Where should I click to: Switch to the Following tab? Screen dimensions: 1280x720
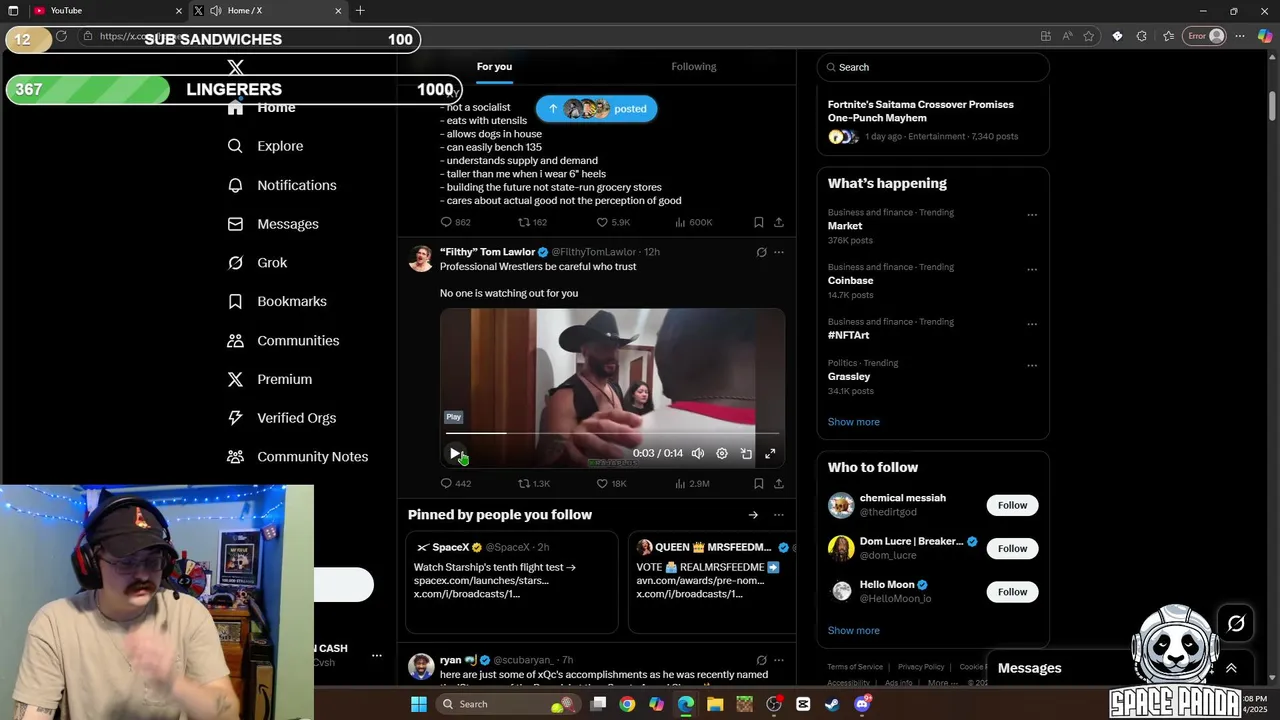coord(694,67)
